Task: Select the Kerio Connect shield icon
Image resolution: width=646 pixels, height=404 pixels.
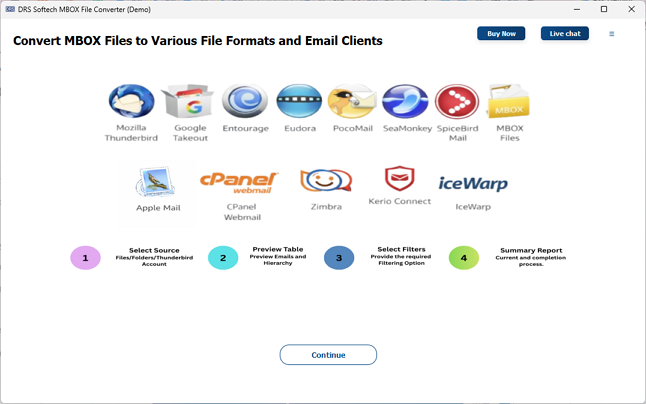Action: coord(400,178)
